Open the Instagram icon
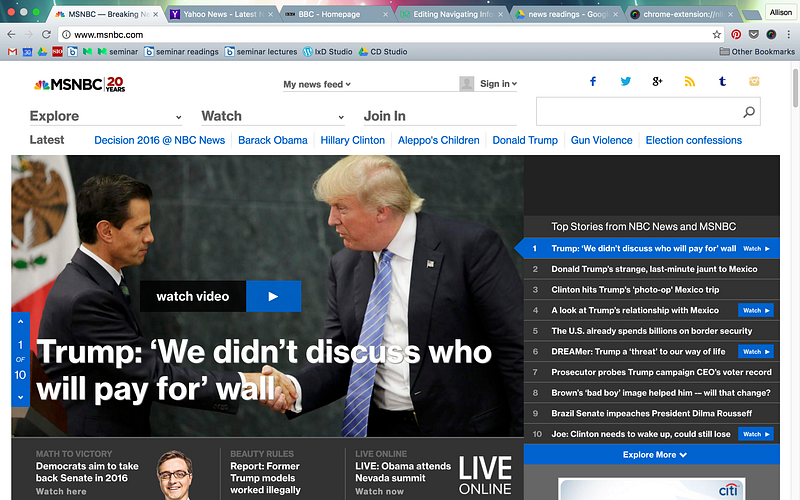 pyautogui.click(x=754, y=82)
